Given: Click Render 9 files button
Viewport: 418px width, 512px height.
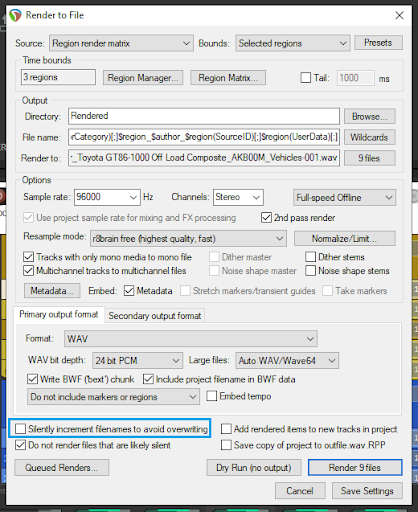Looking at the screenshot, I should point(355,468).
